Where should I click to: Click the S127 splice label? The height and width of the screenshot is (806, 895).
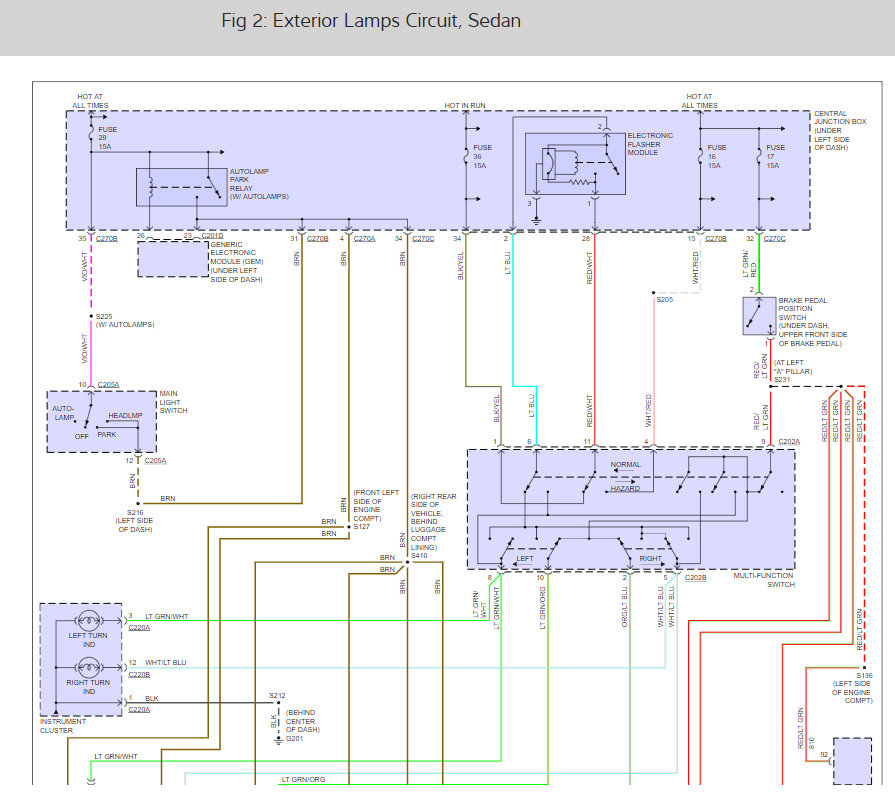pos(361,526)
